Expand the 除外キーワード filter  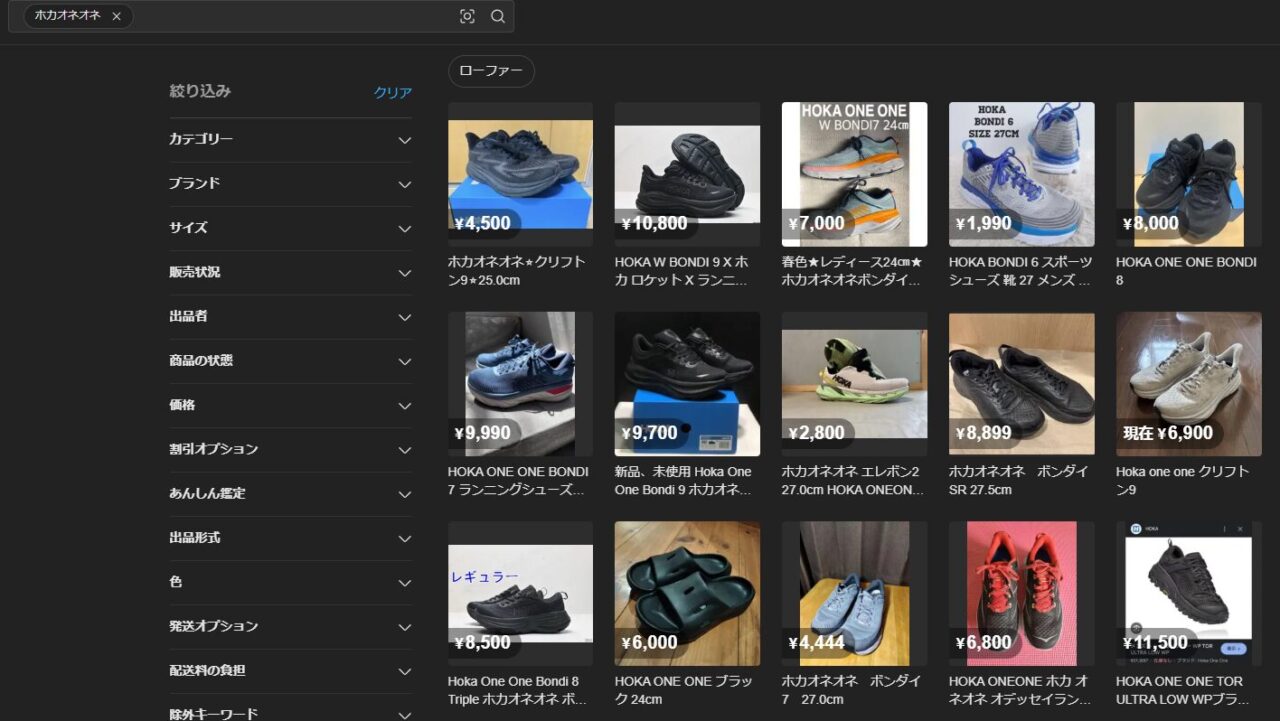290,714
